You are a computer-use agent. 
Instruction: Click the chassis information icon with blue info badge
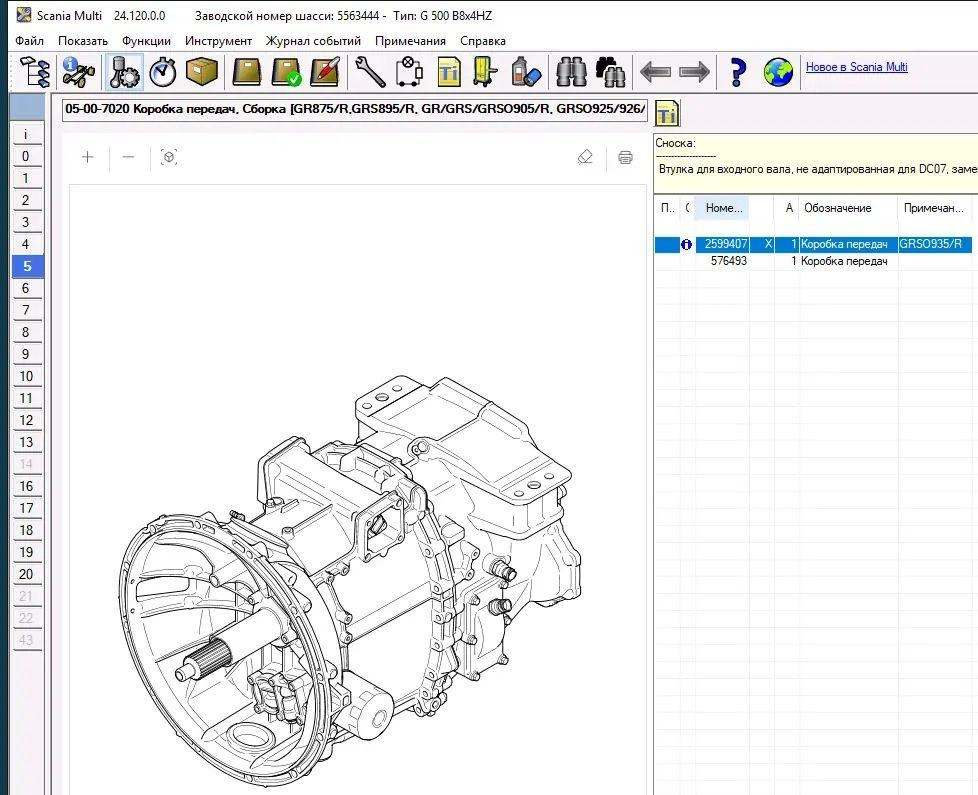coord(79,72)
